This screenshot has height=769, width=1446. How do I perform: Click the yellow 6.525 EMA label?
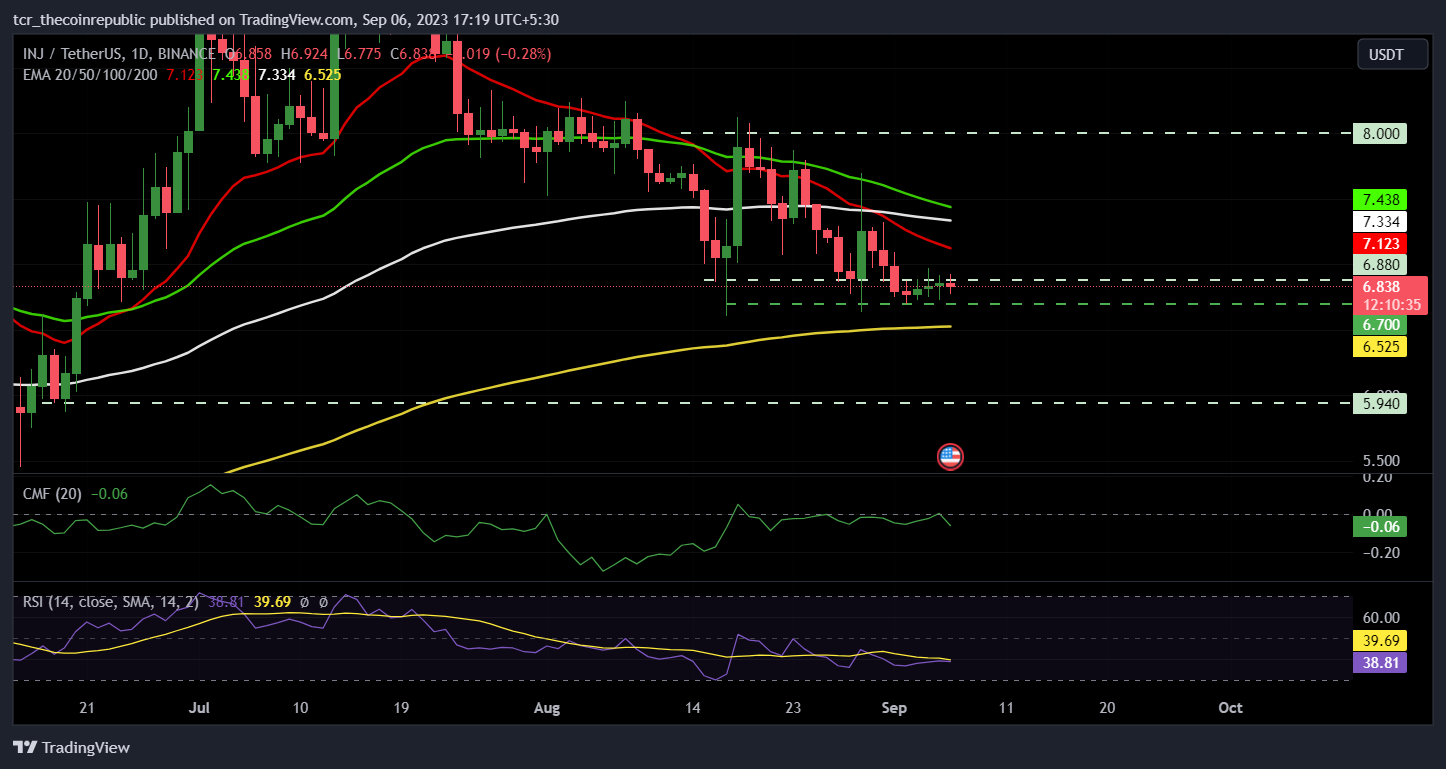1379,347
